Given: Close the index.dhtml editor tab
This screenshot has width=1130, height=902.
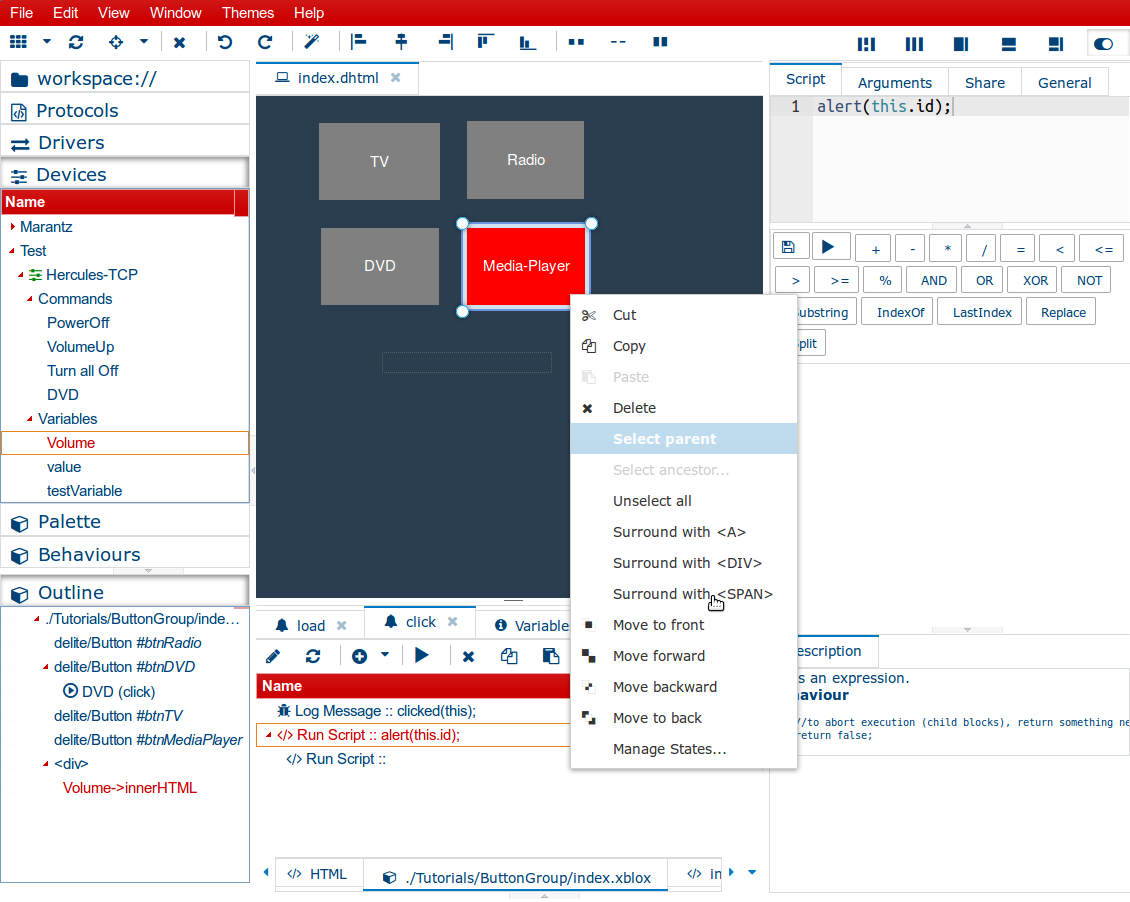Looking at the screenshot, I should (395, 78).
